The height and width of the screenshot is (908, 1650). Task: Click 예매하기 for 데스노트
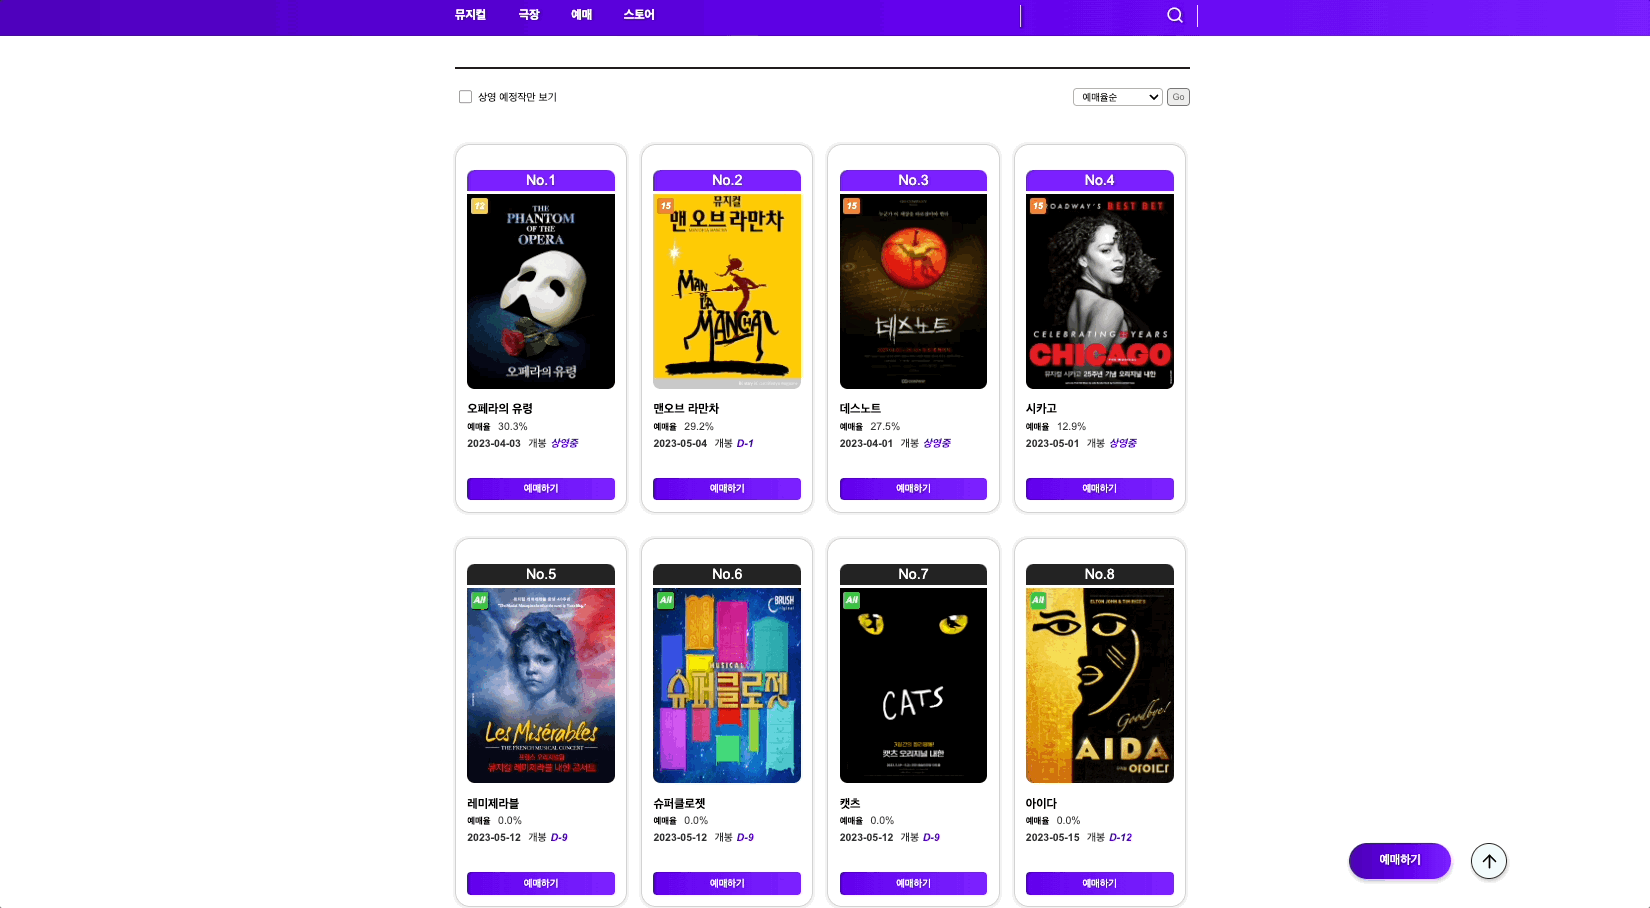click(913, 489)
